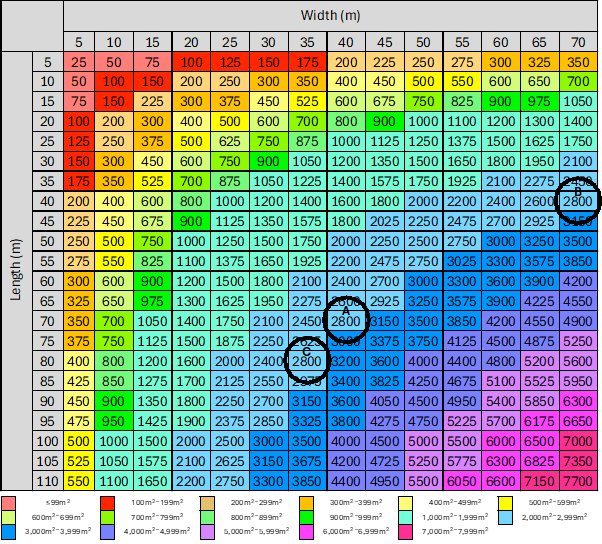Click the cell showing 6050
The height and width of the screenshot is (544, 602).
point(462,481)
